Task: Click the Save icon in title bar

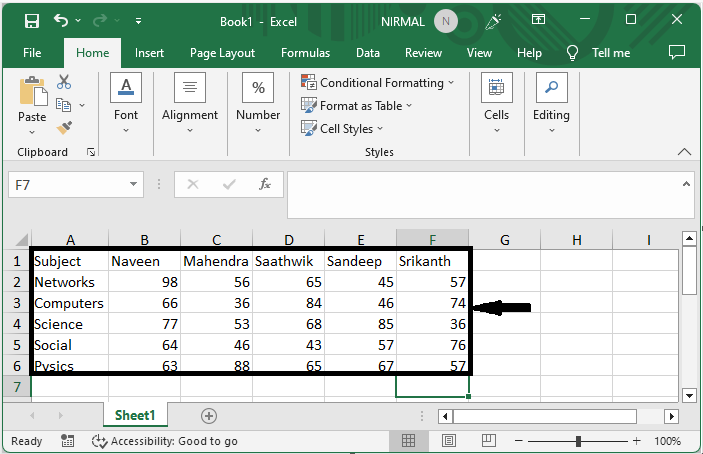Action: tap(32, 20)
